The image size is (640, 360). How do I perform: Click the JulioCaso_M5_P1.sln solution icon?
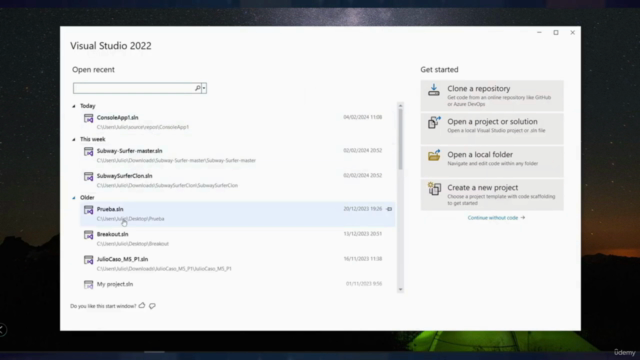click(89, 260)
